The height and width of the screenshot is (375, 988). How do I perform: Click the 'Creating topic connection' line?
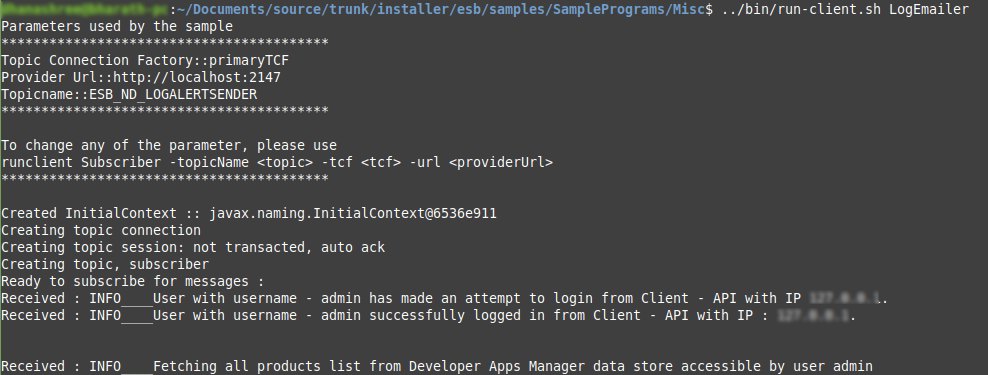tap(101, 231)
